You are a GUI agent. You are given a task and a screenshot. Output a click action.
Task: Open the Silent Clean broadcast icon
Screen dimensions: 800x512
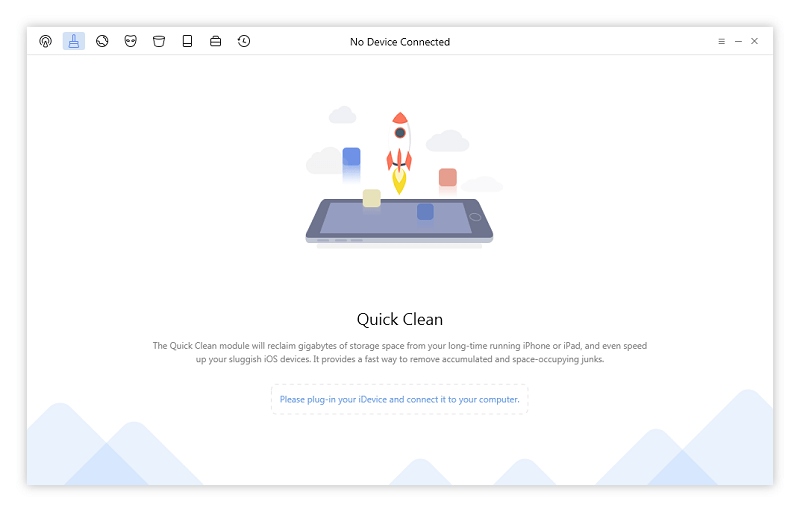tap(45, 41)
